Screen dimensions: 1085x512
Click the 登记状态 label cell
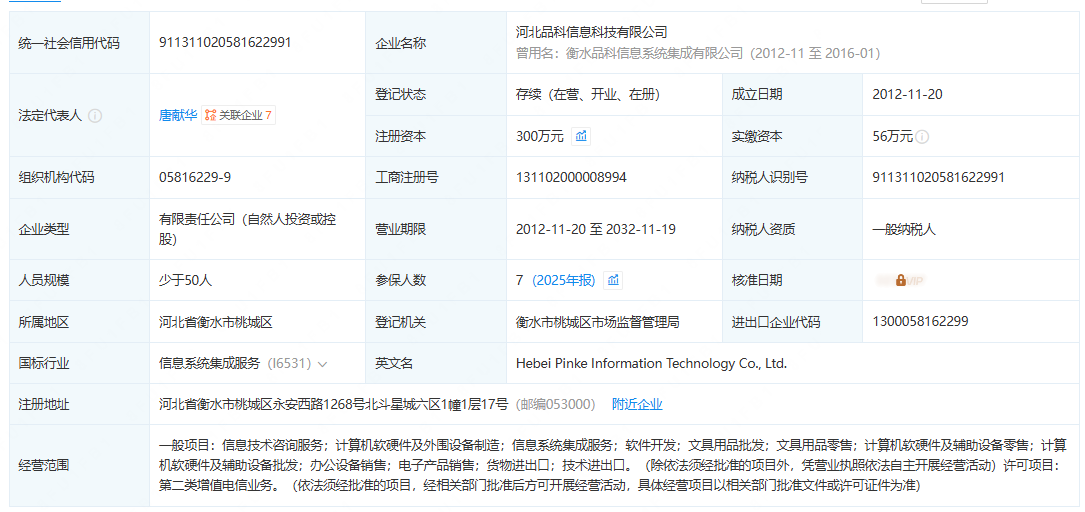click(436, 95)
